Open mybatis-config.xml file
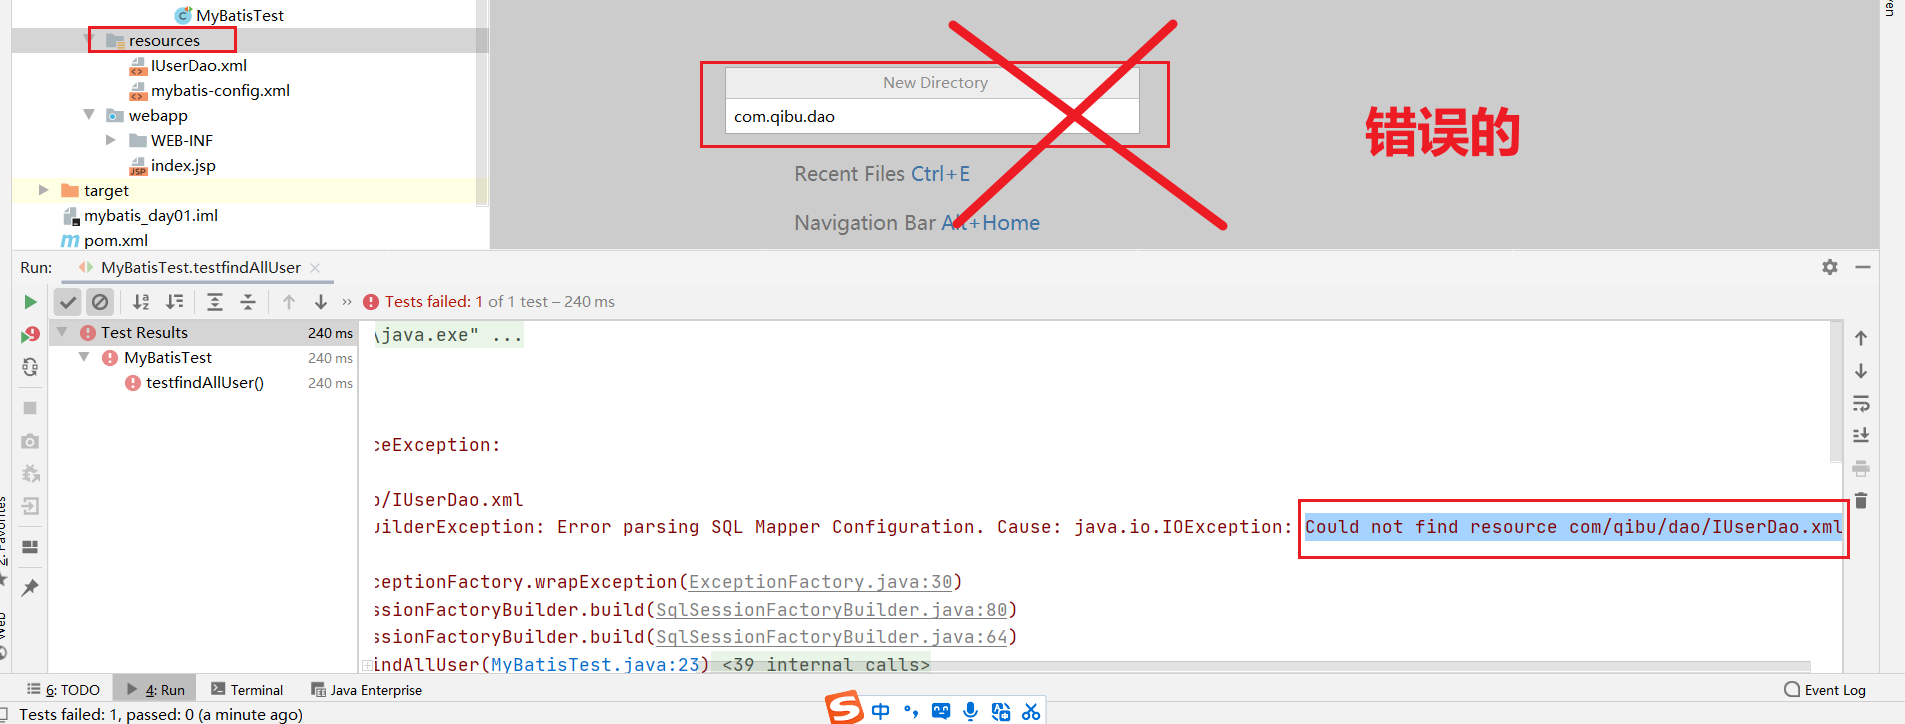1905x724 pixels. pos(220,90)
